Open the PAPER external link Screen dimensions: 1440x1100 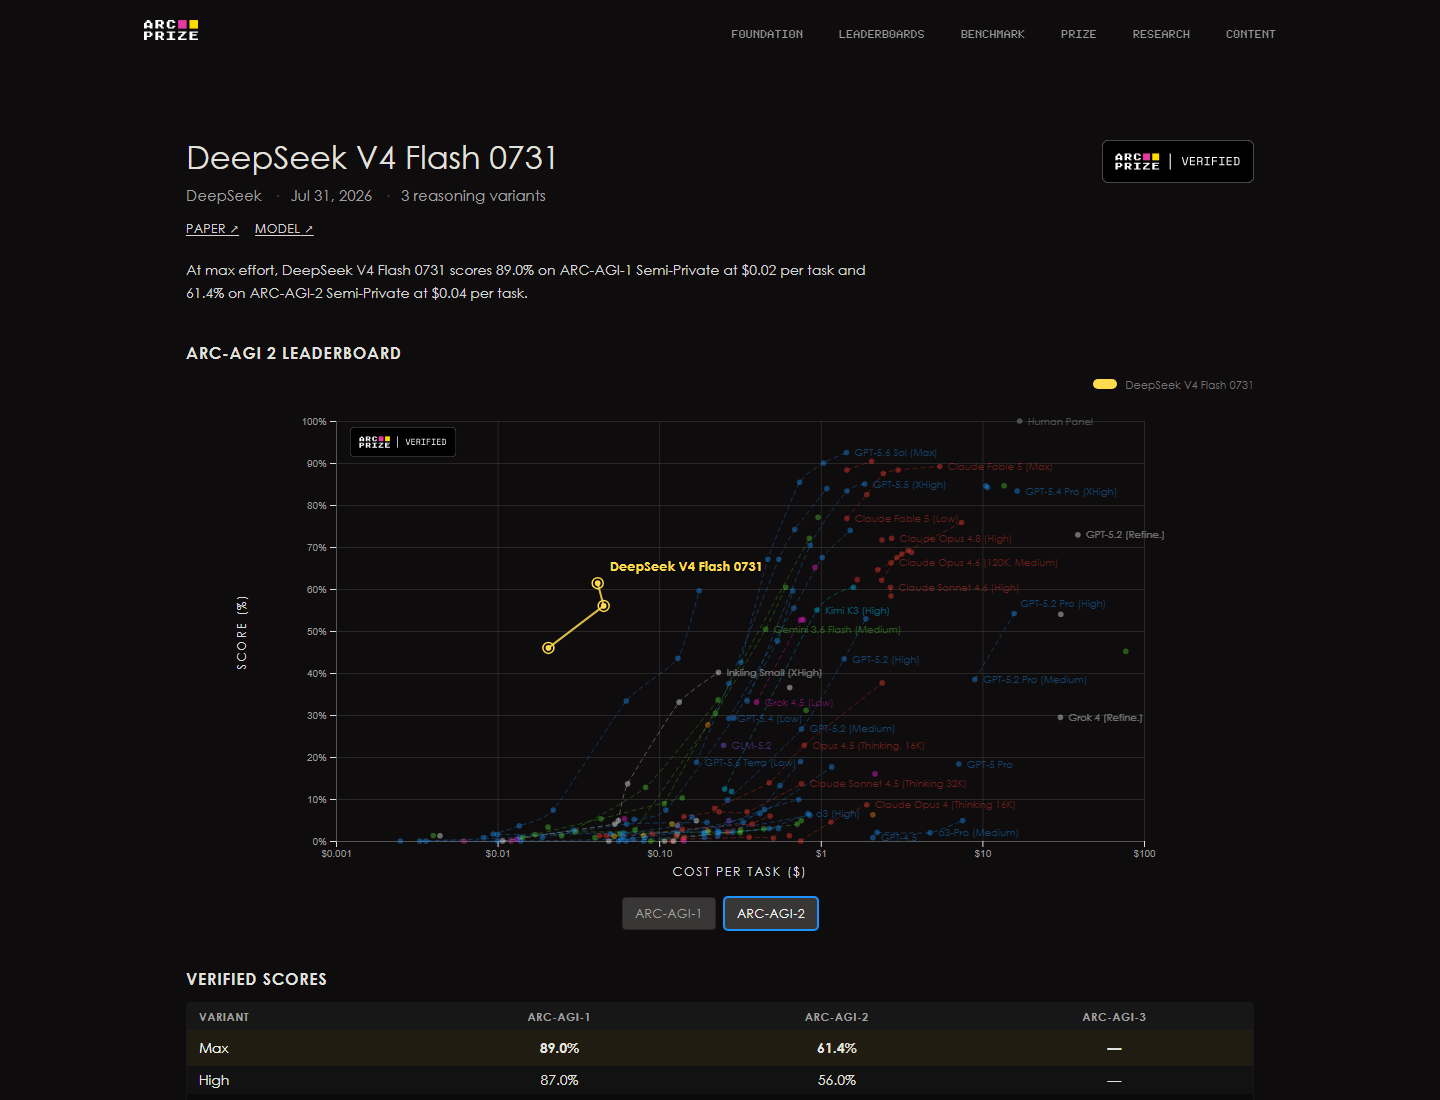click(212, 229)
